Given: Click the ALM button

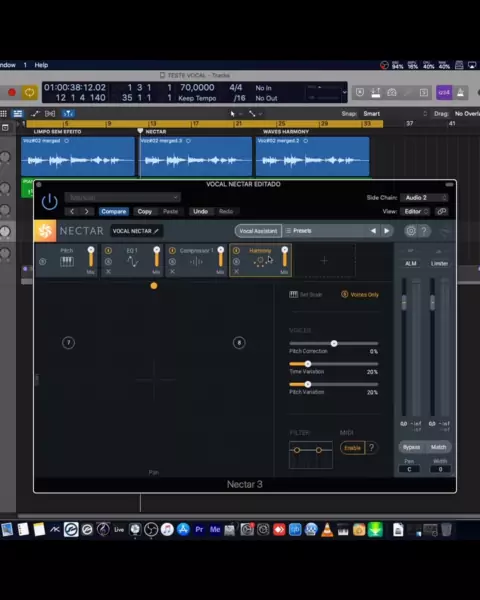Looking at the screenshot, I should coord(411,263).
